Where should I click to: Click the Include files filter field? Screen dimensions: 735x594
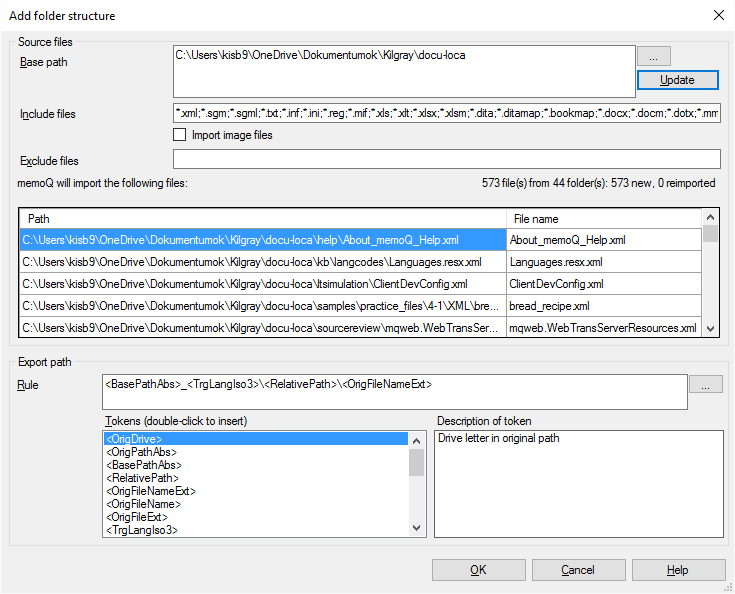tap(446, 113)
